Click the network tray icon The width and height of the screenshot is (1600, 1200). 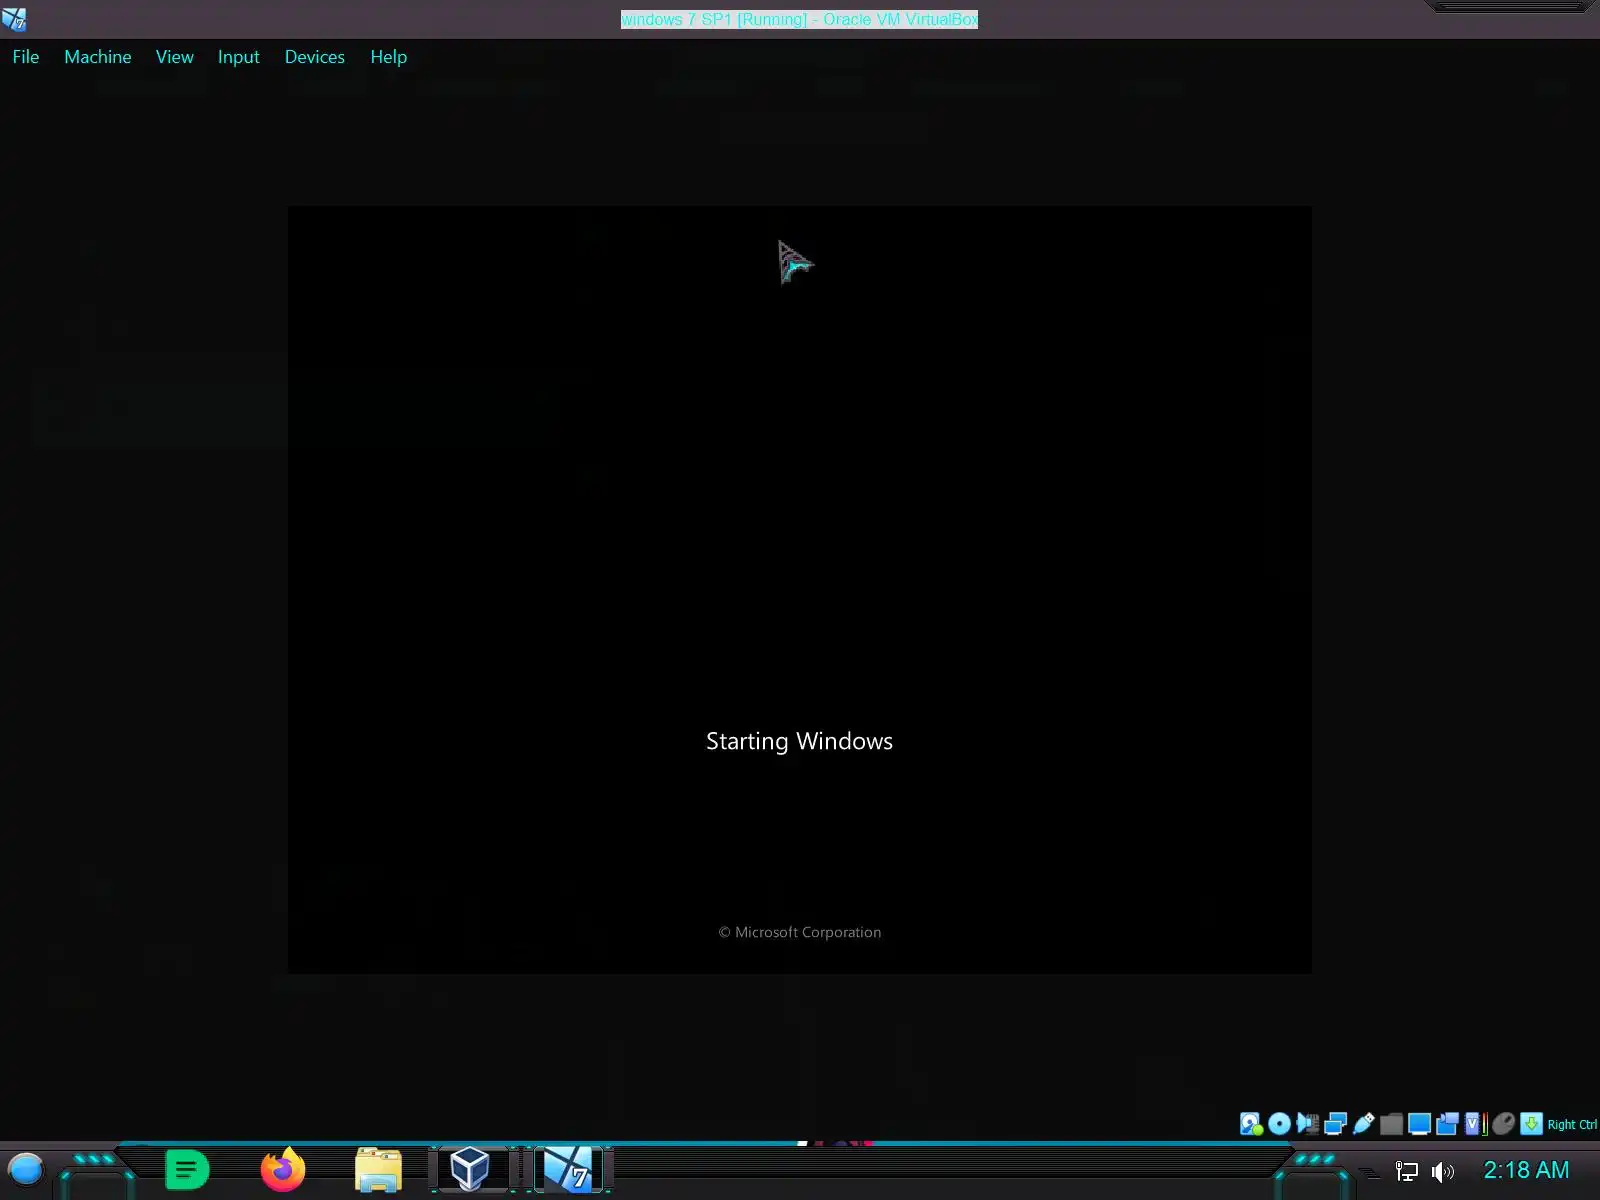click(1407, 1172)
